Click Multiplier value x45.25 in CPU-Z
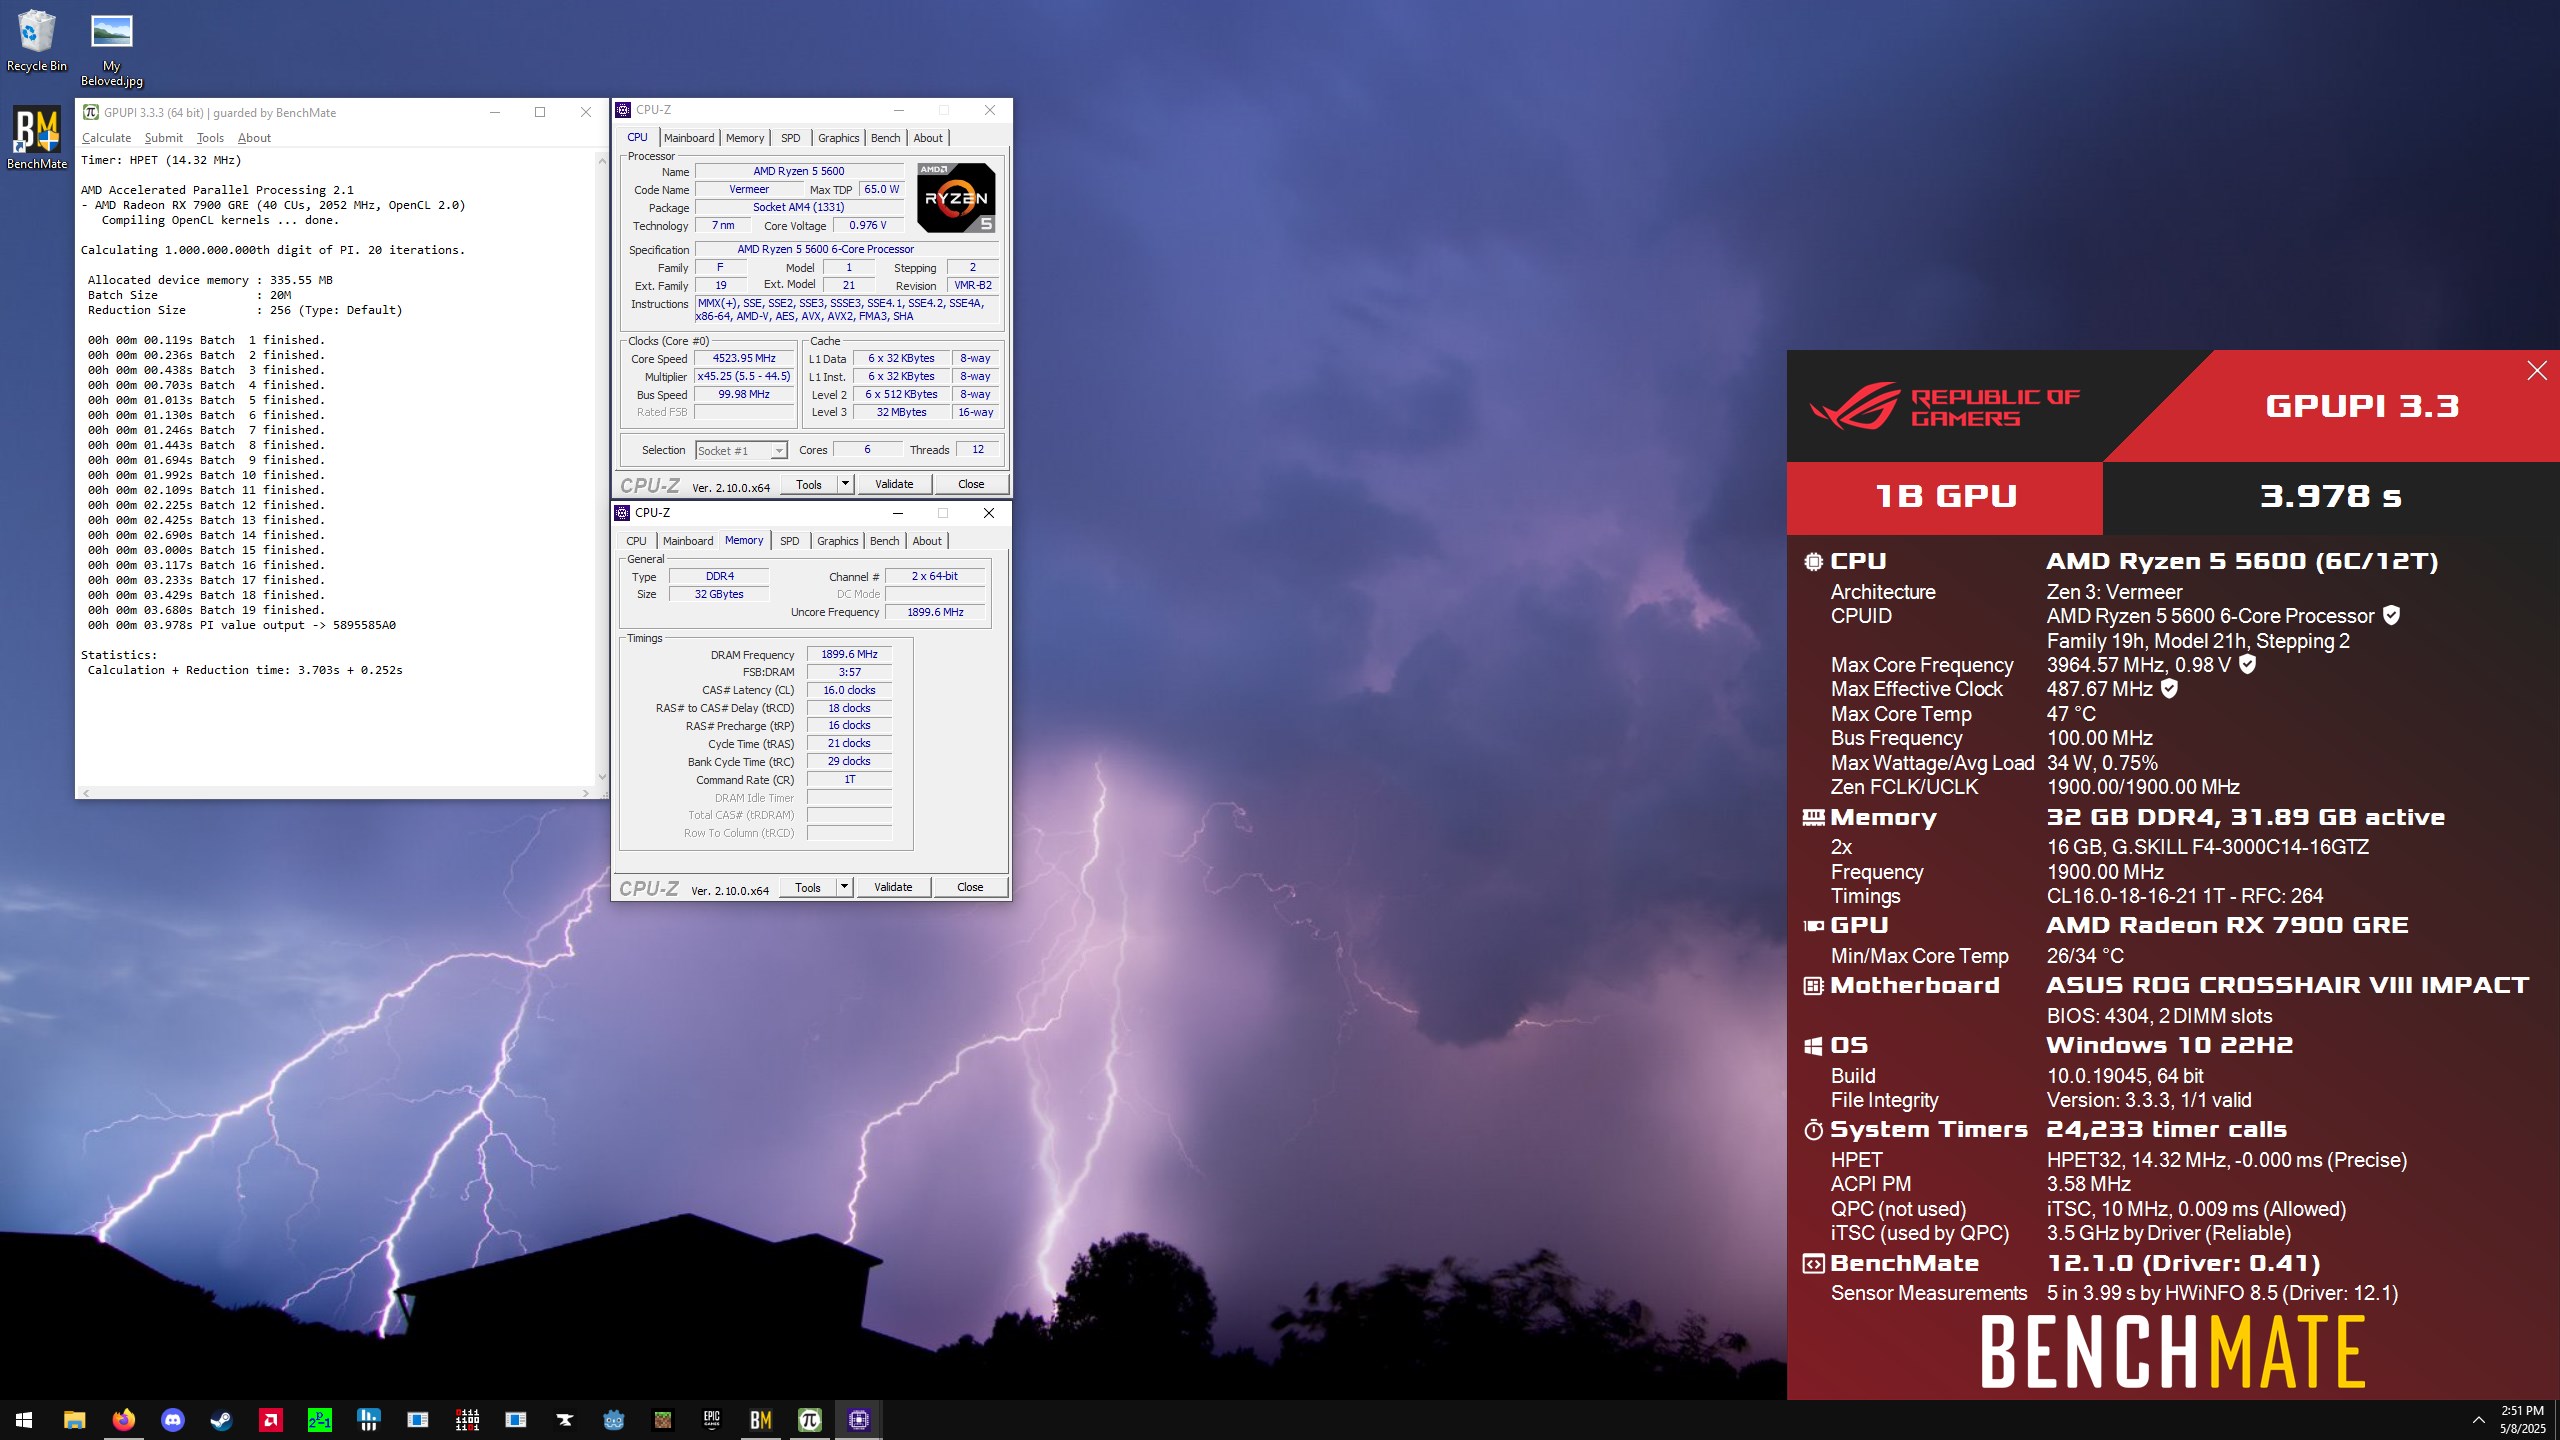Viewport: 2560px width, 1440px height. [x=744, y=376]
